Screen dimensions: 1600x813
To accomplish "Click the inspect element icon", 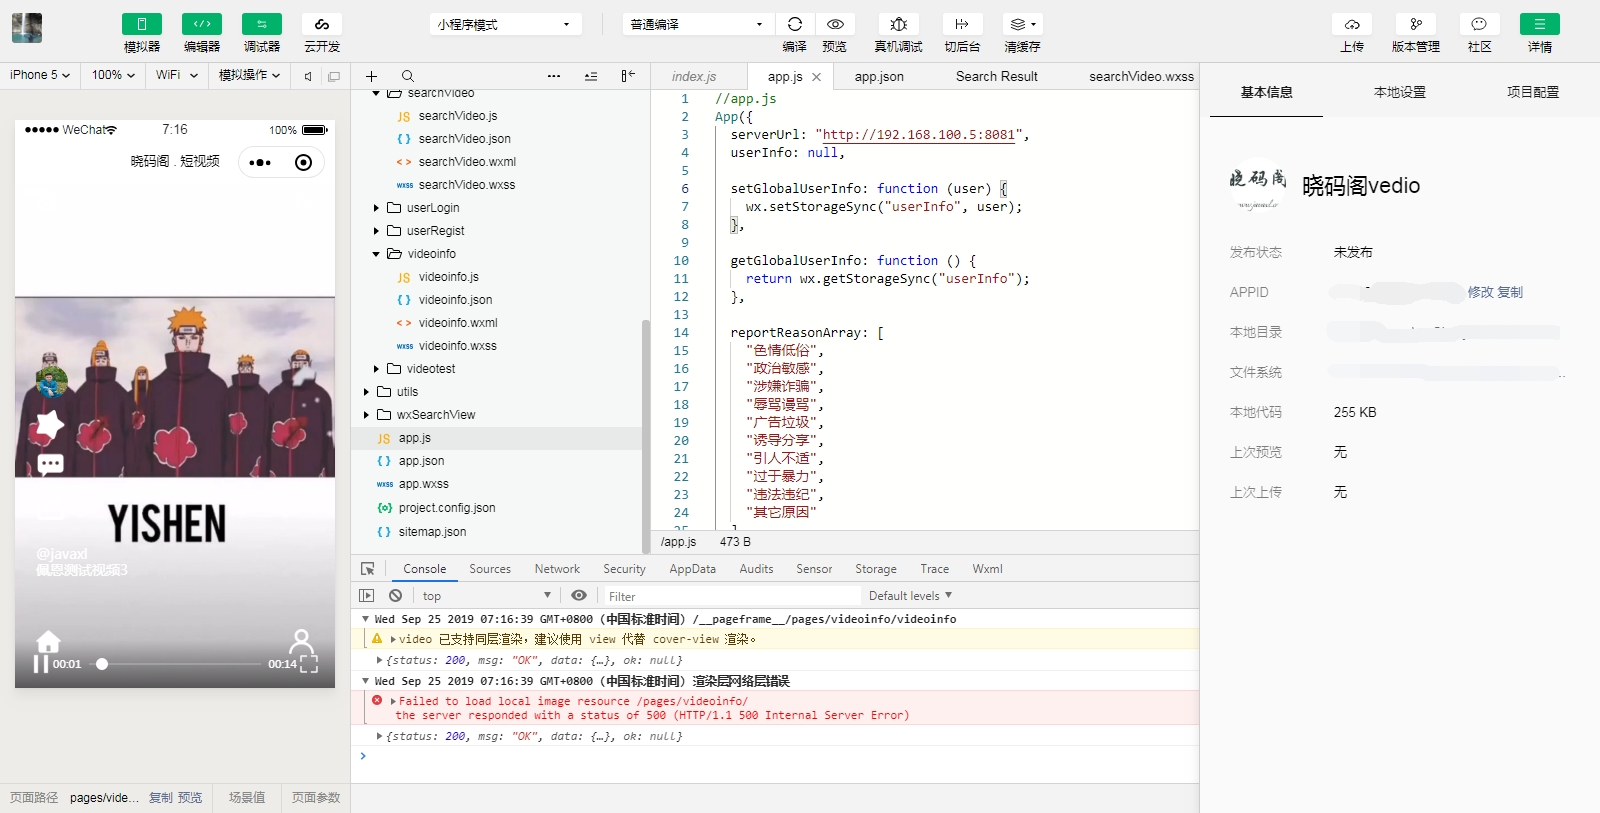I will 368,569.
